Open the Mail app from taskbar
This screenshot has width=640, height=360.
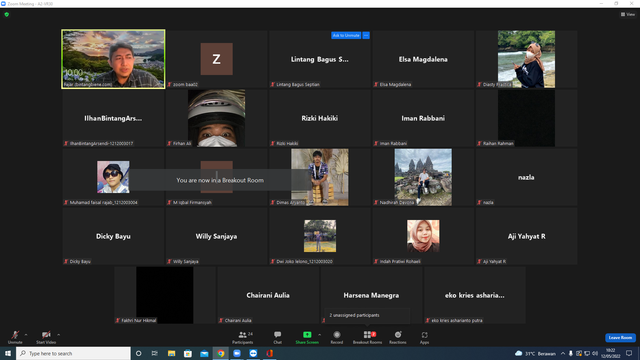pyautogui.click(x=204, y=353)
